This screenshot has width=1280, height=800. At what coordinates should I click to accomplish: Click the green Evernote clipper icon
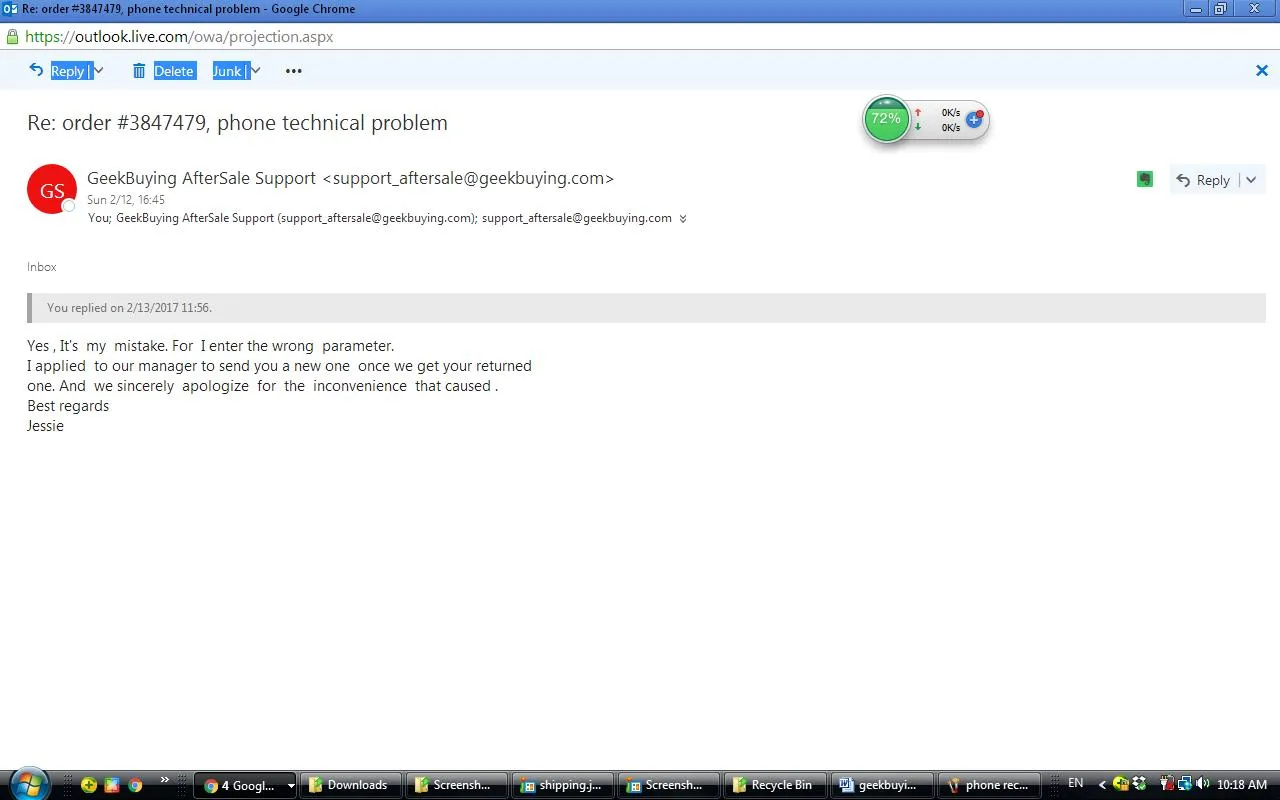click(x=1145, y=179)
